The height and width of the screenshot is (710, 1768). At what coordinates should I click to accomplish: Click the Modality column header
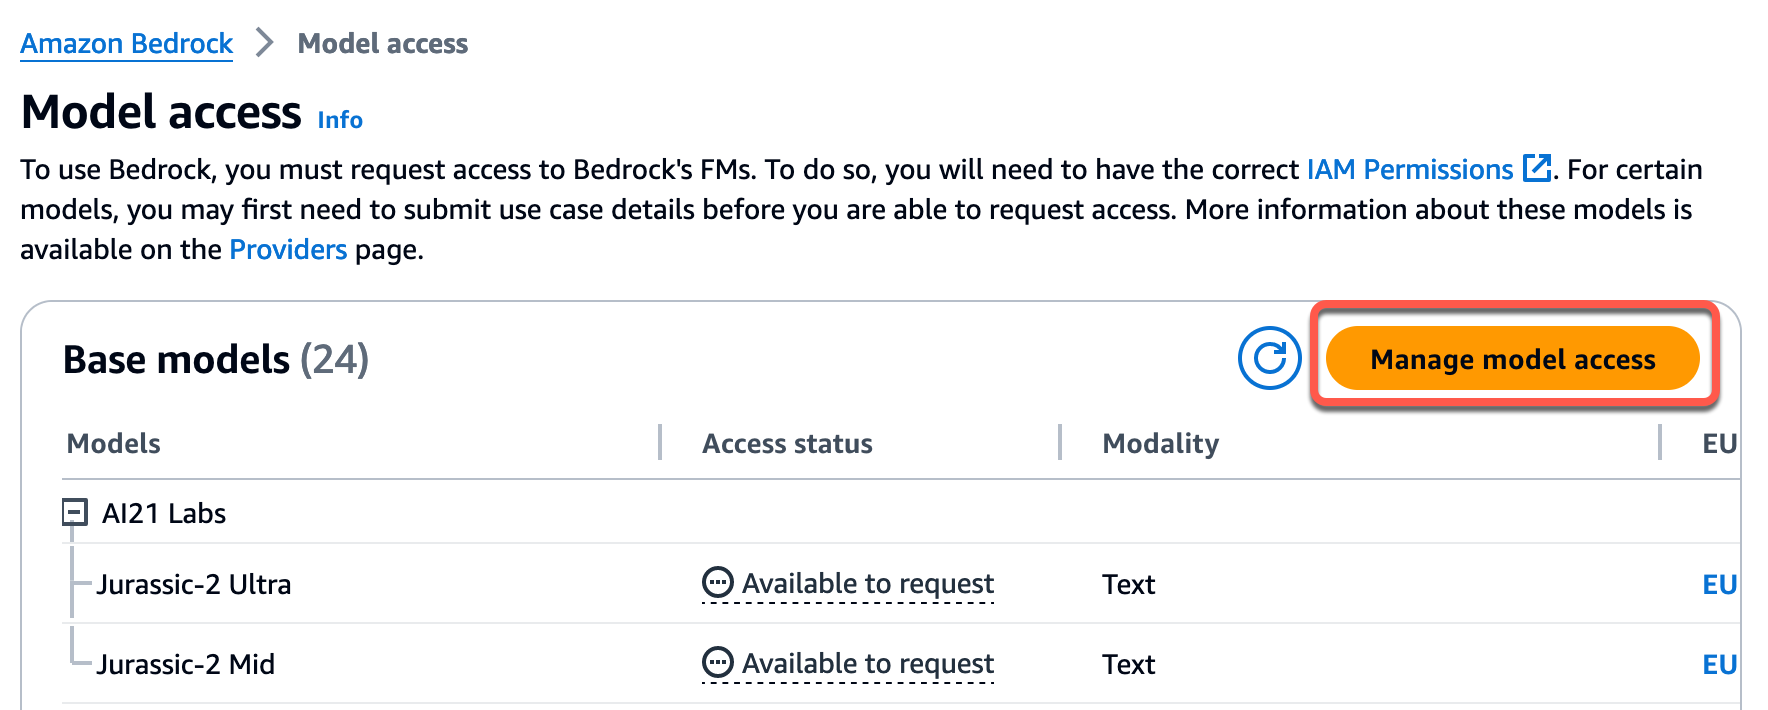coord(1160,443)
